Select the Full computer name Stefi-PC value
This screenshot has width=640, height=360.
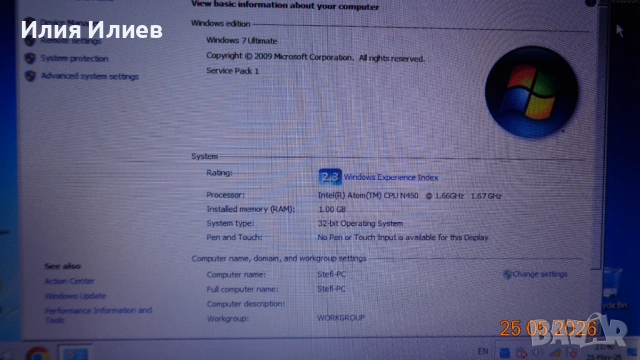click(331, 289)
